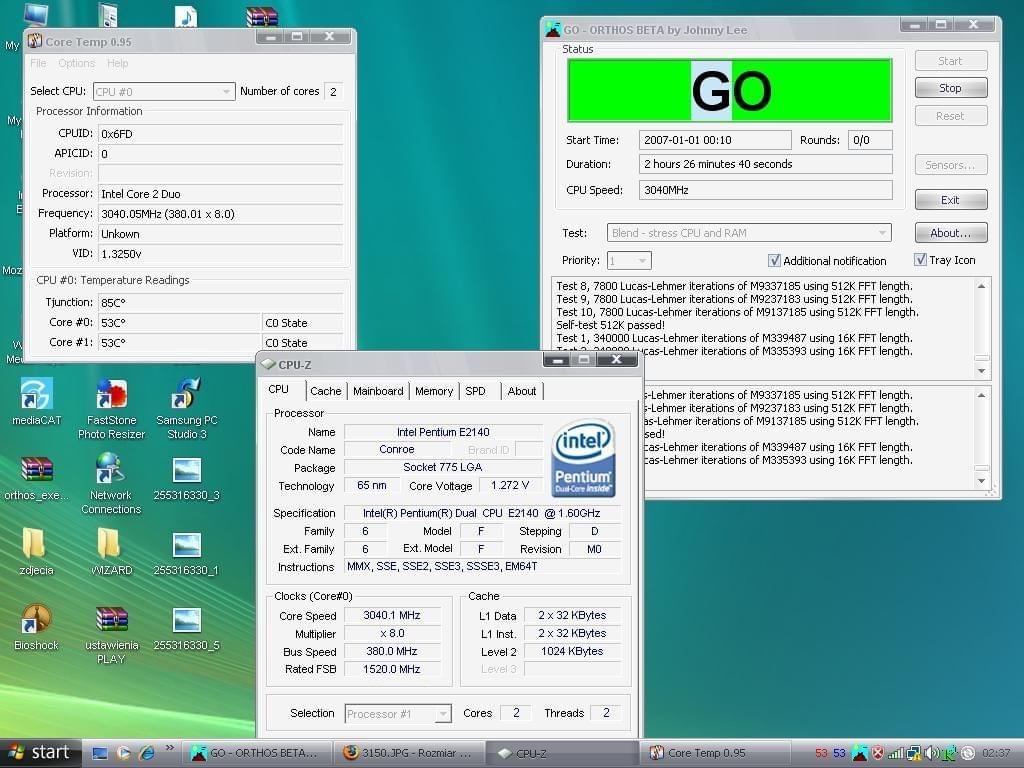Switch to Cache tab in CPU-Z
The image size is (1024, 768).
click(326, 391)
